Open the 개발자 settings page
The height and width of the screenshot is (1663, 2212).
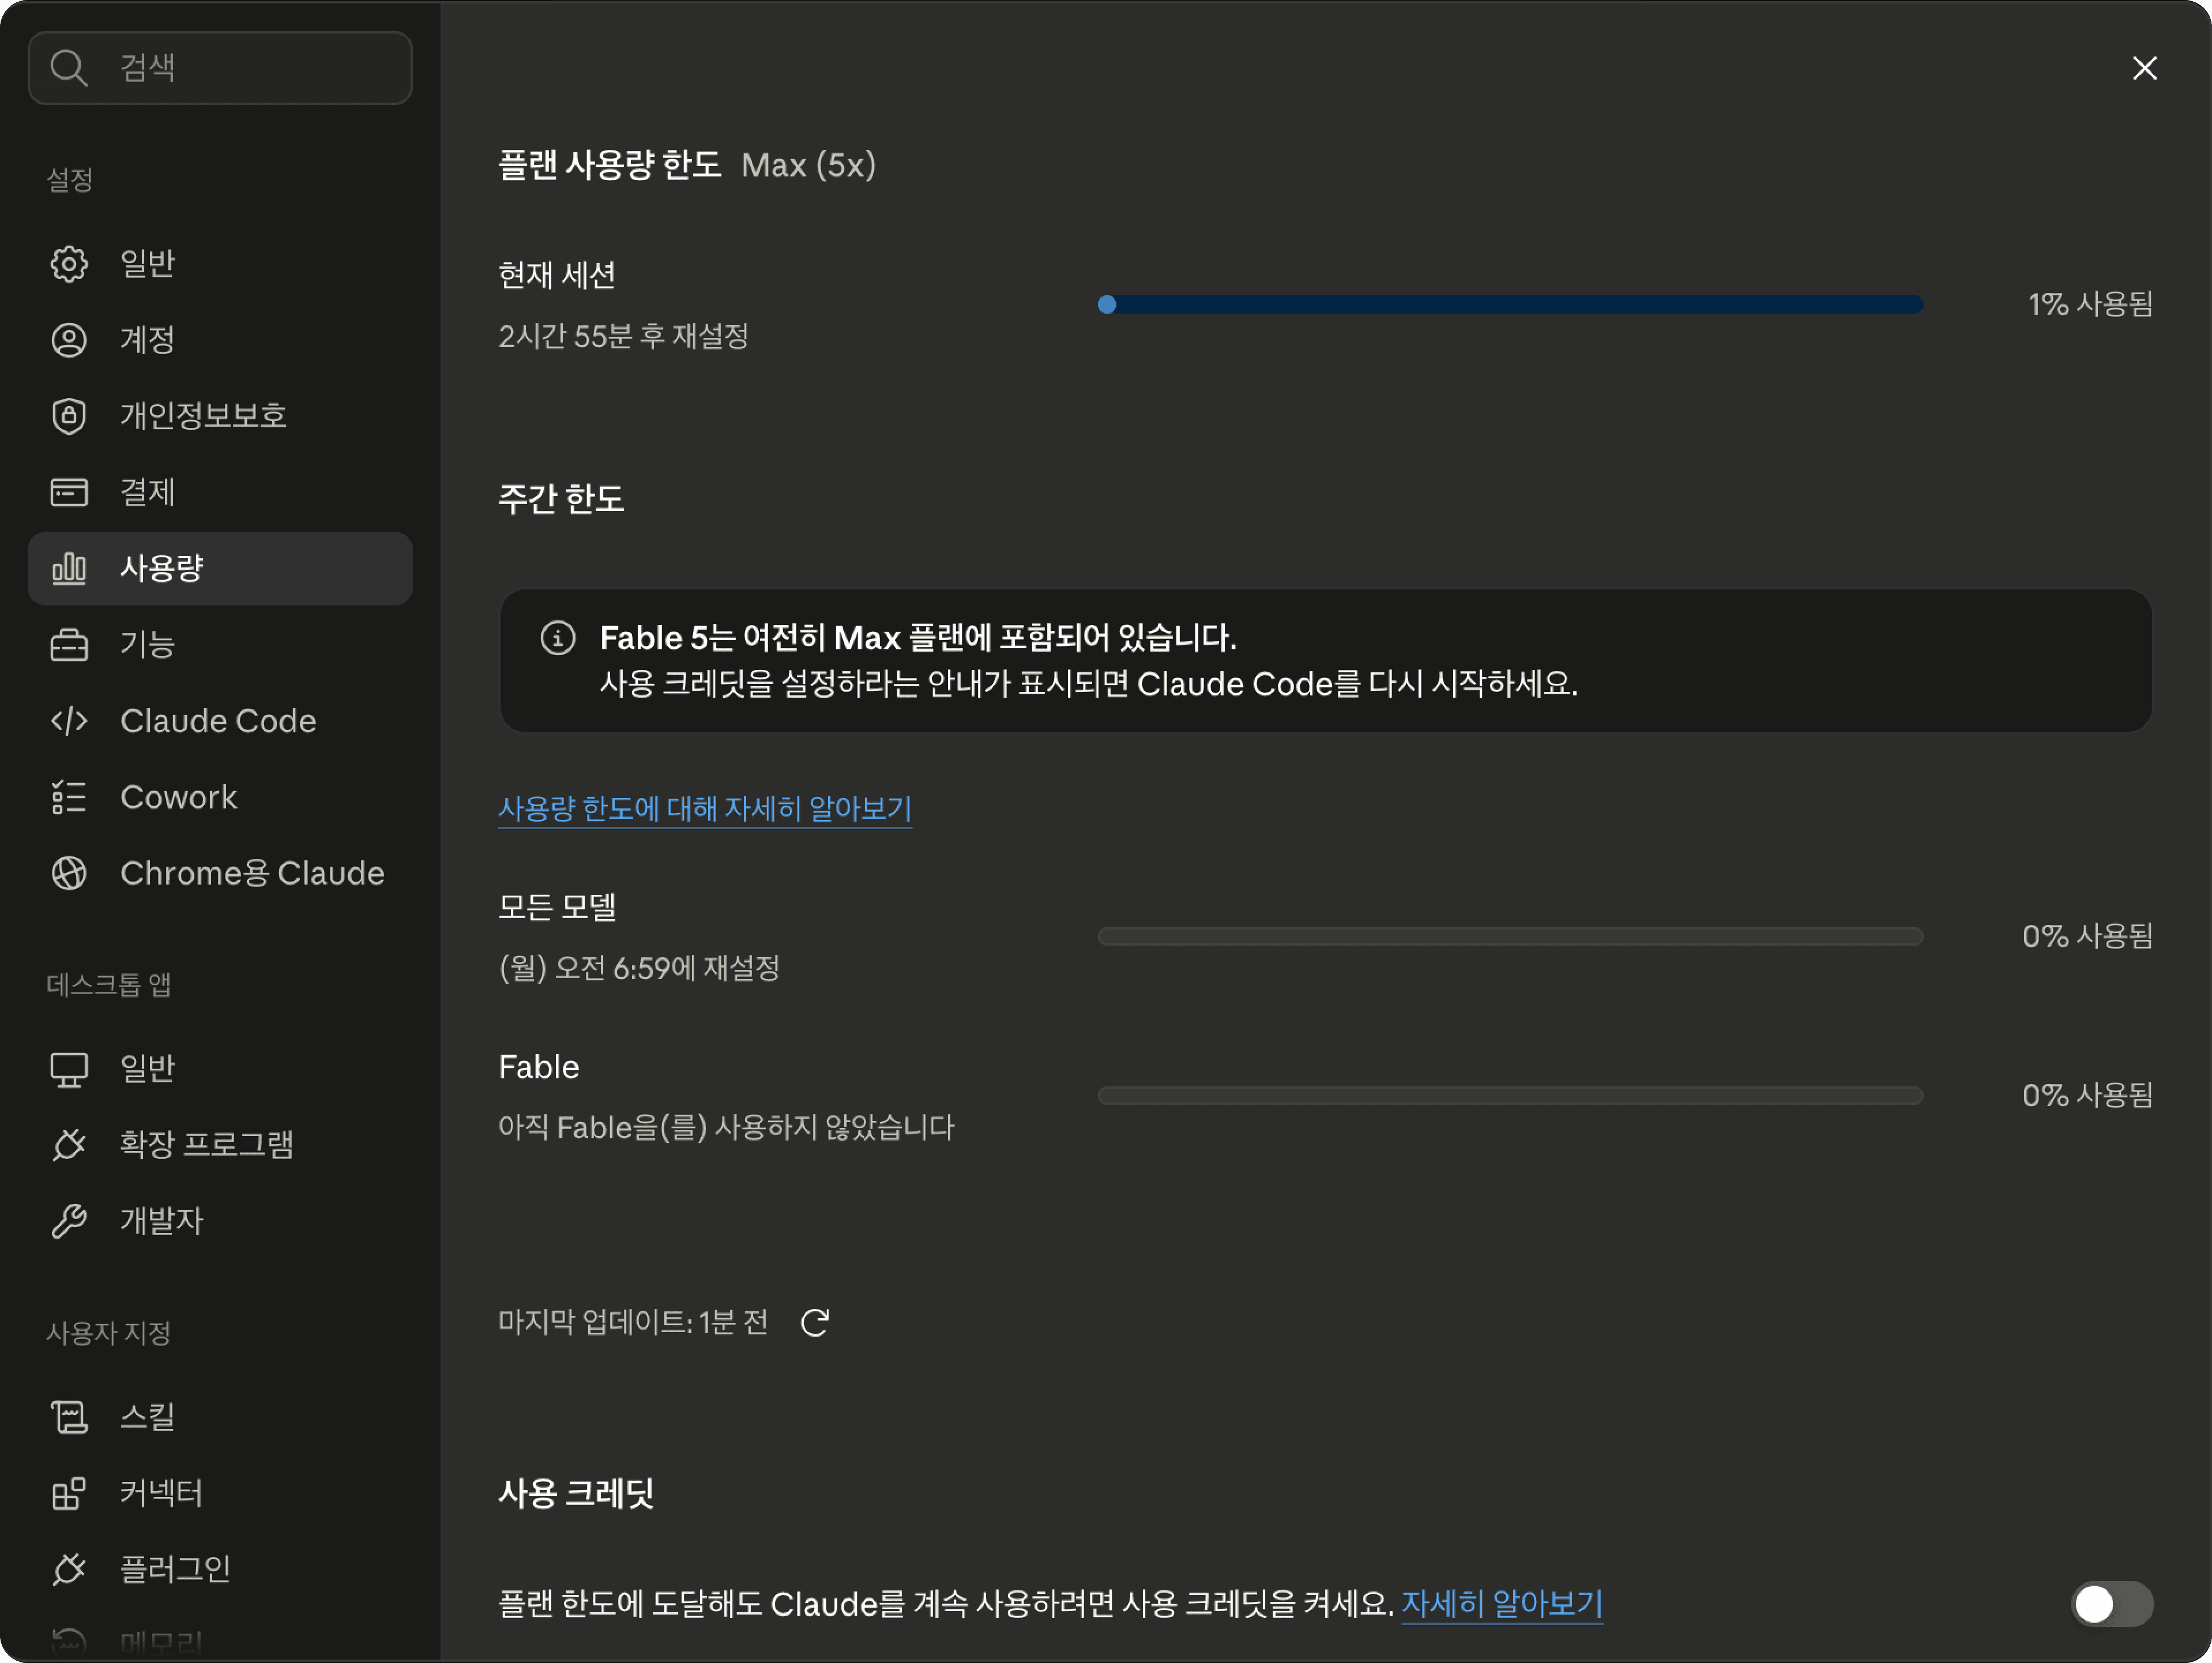click(220, 1221)
